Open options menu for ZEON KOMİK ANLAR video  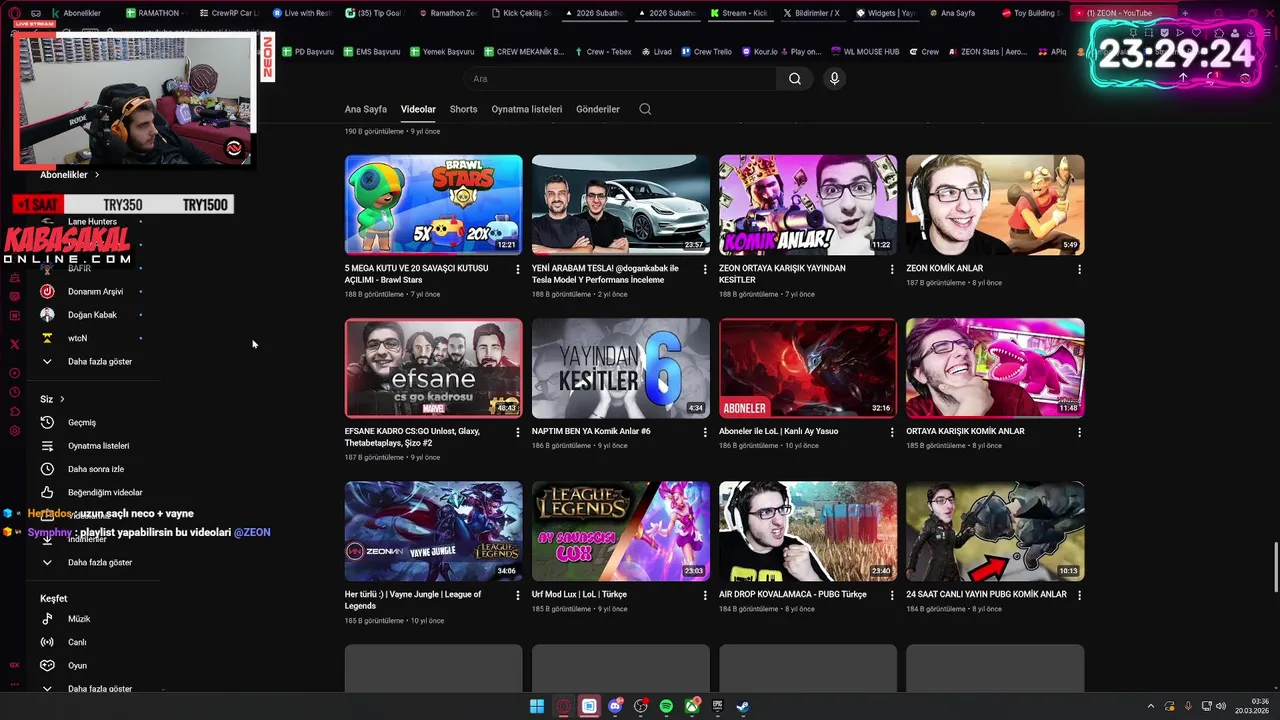coord(1079,269)
